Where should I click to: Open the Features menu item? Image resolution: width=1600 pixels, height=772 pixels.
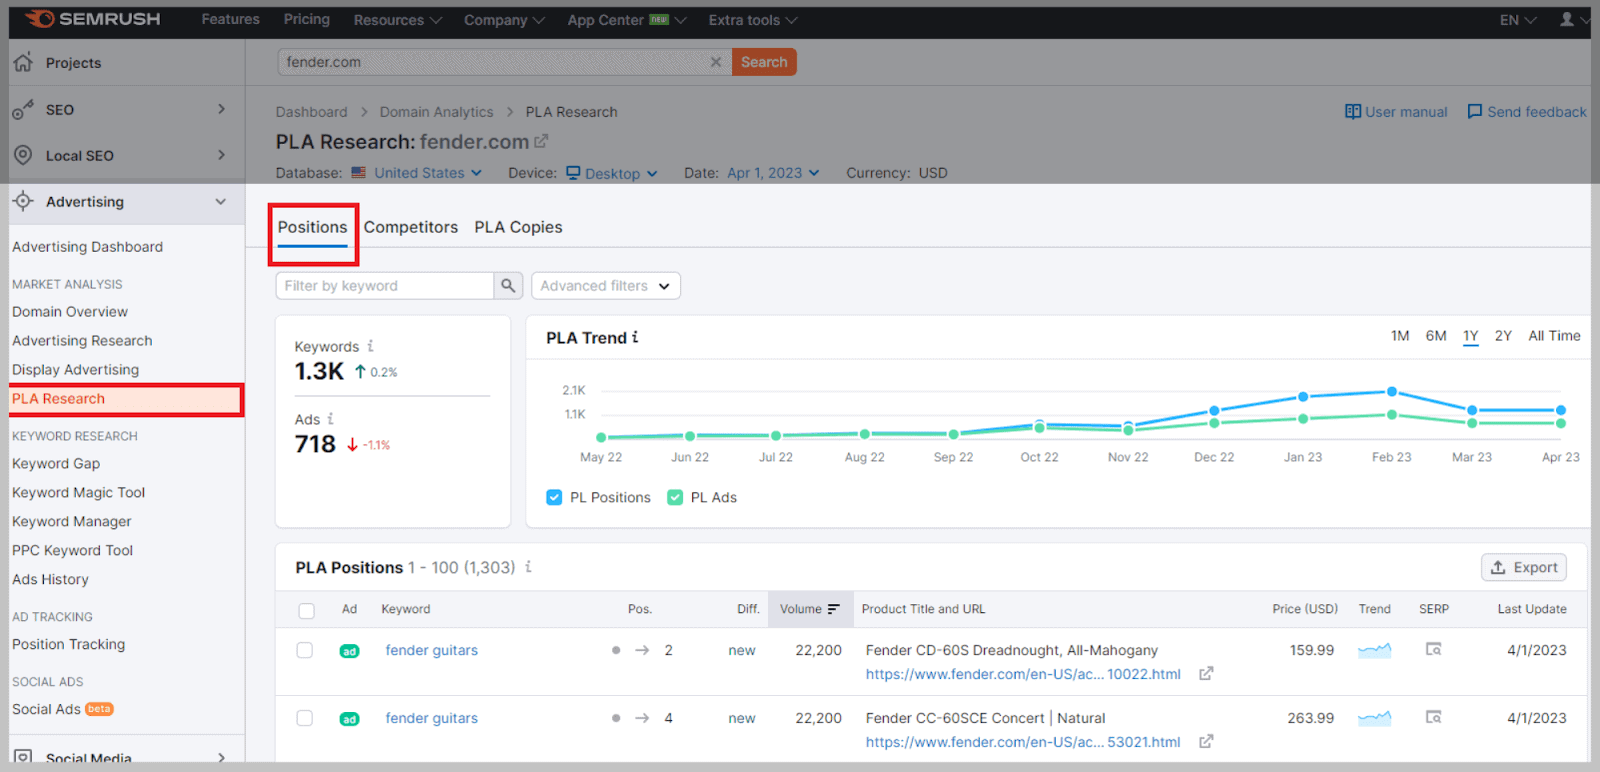pyautogui.click(x=230, y=19)
